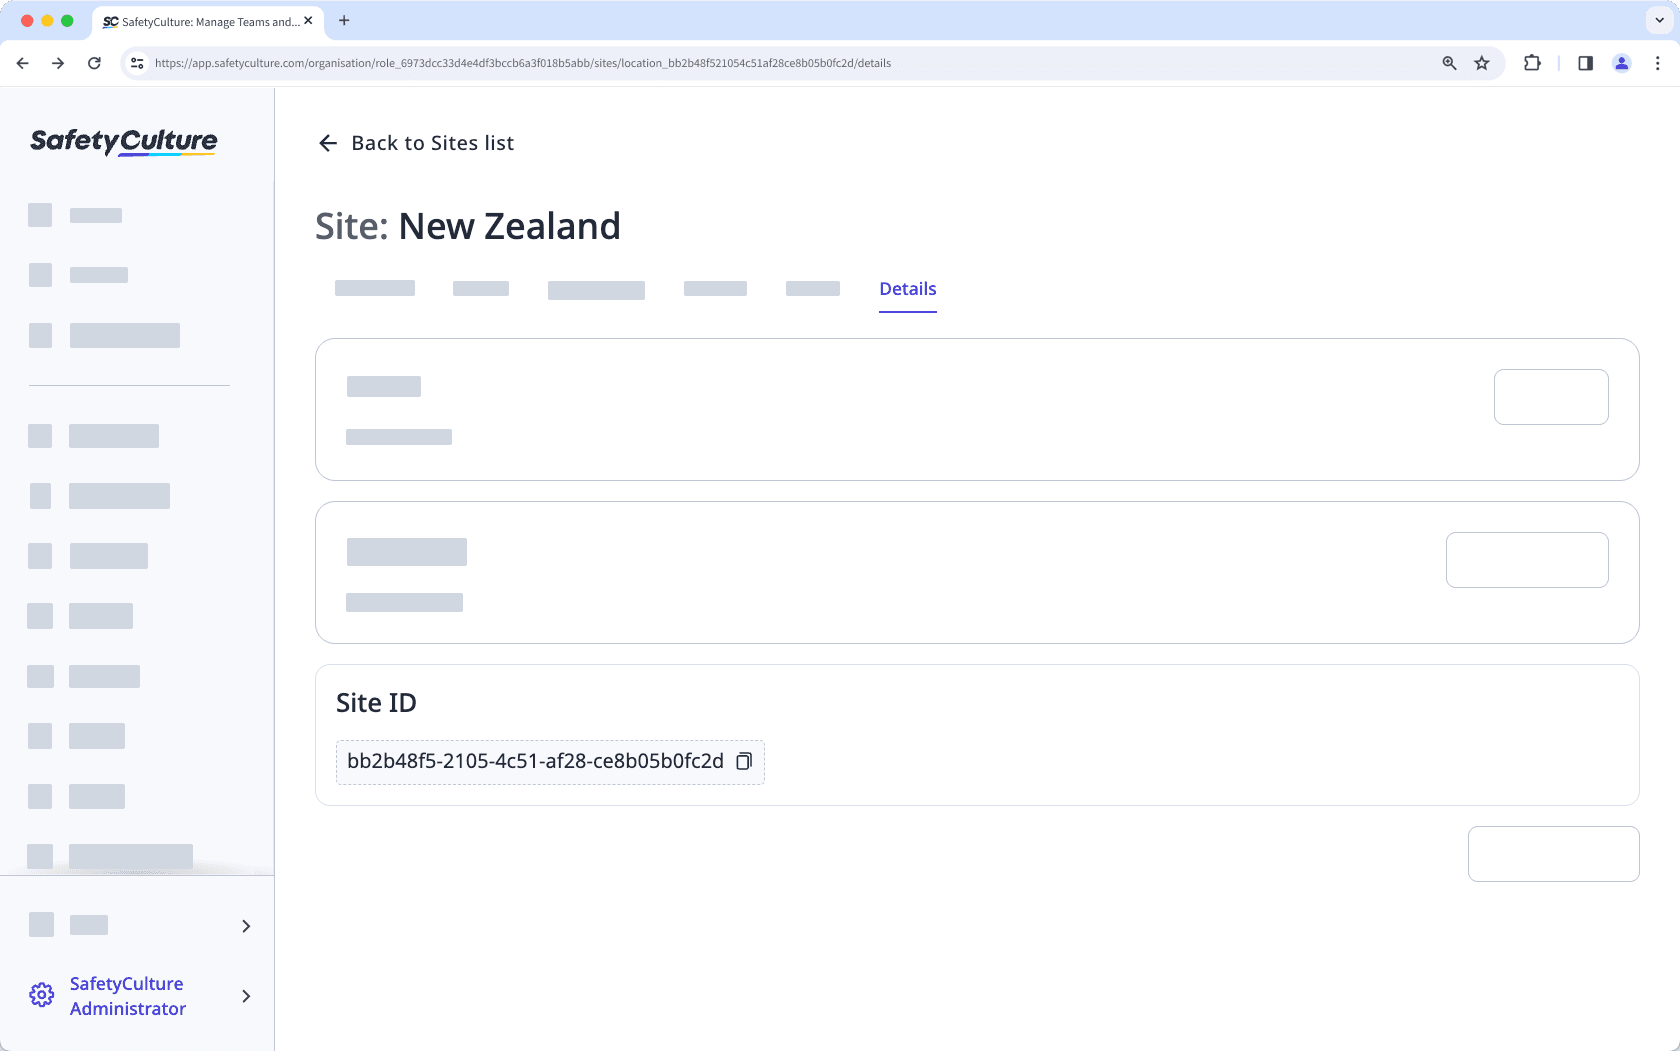Expand the SafetyCulture Administrator chevron

246,996
